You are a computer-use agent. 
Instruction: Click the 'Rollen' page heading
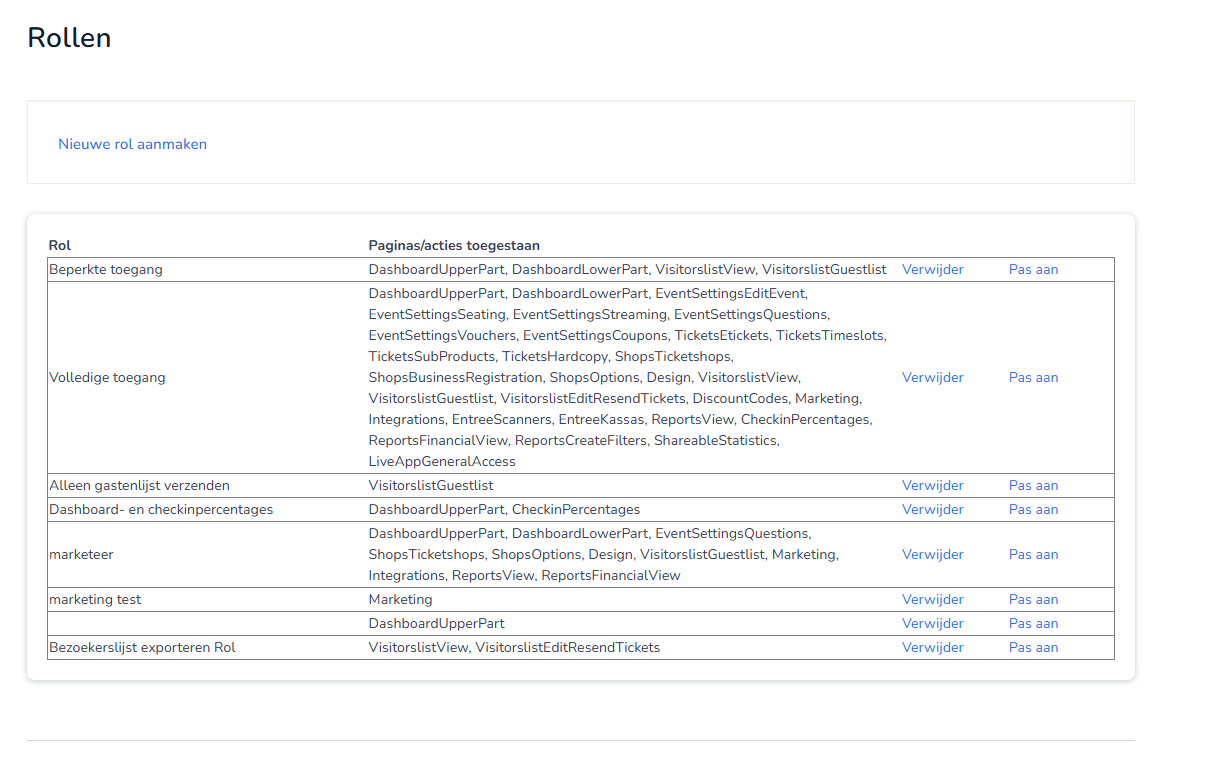pos(69,38)
